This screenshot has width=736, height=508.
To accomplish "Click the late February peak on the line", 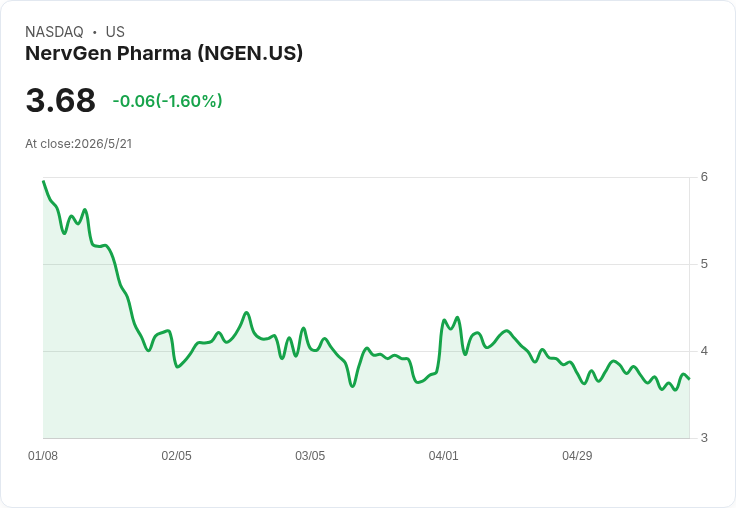I will pyautogui.click(x=246, y=312).
